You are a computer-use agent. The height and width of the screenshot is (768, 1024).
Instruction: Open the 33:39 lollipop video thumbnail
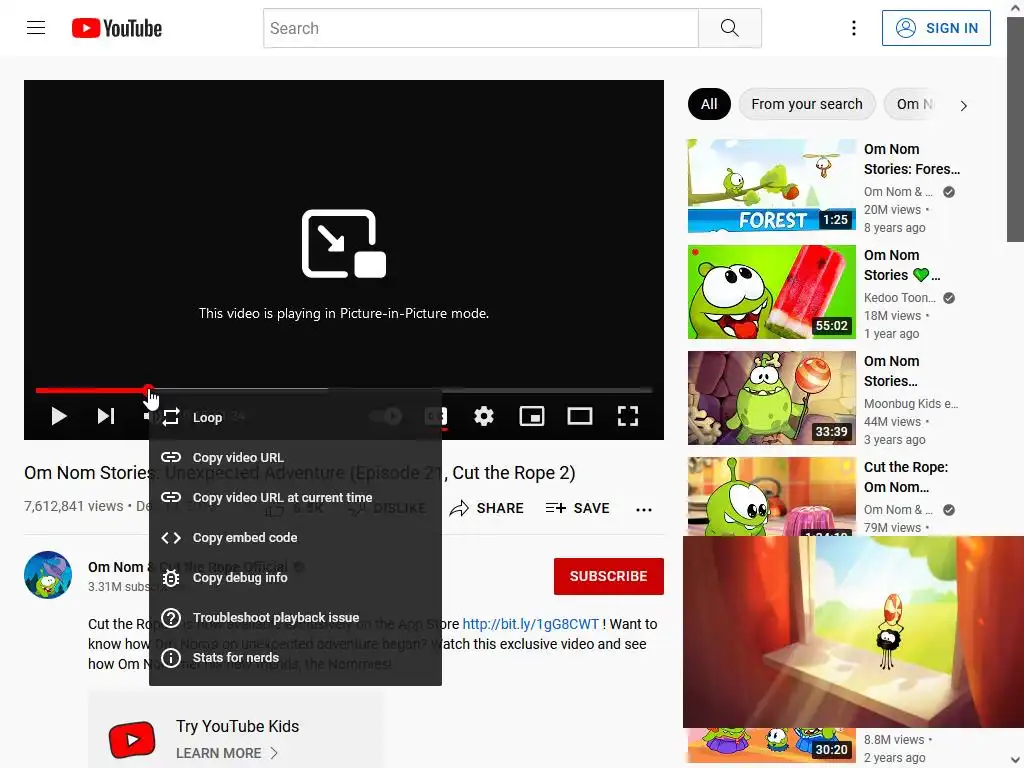point(771,398)
